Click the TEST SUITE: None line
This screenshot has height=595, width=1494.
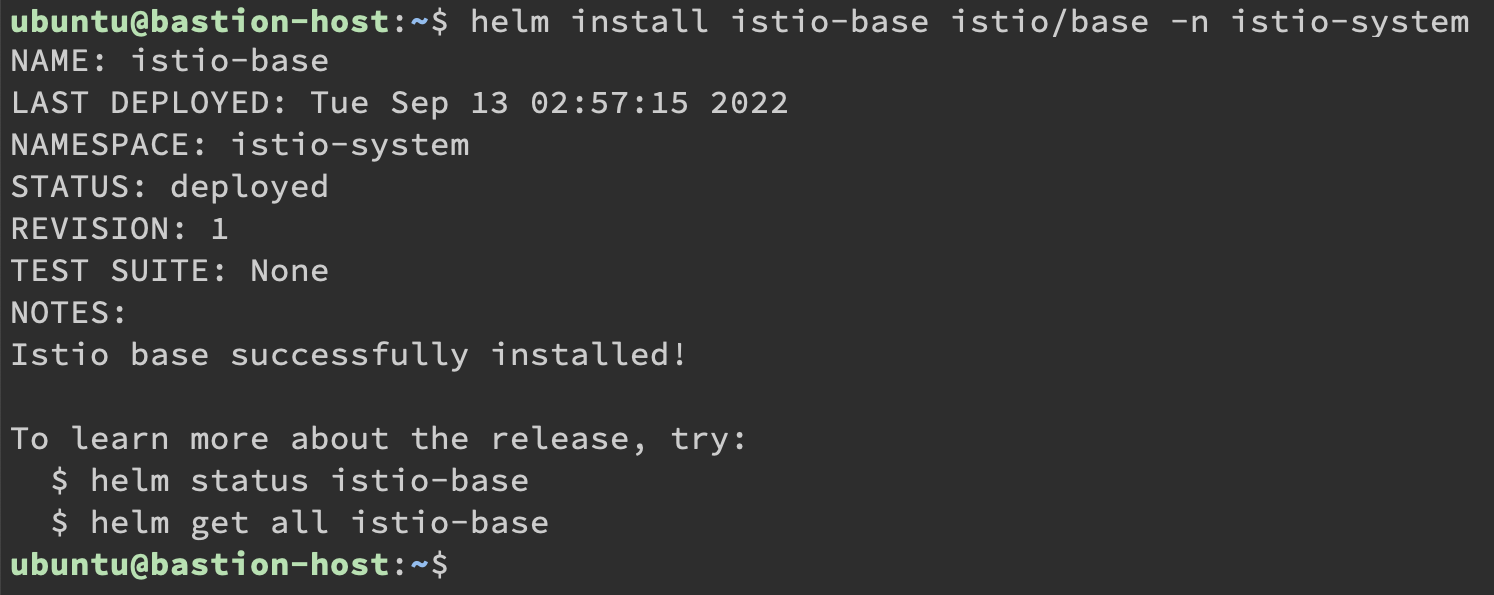coord(169,271)
